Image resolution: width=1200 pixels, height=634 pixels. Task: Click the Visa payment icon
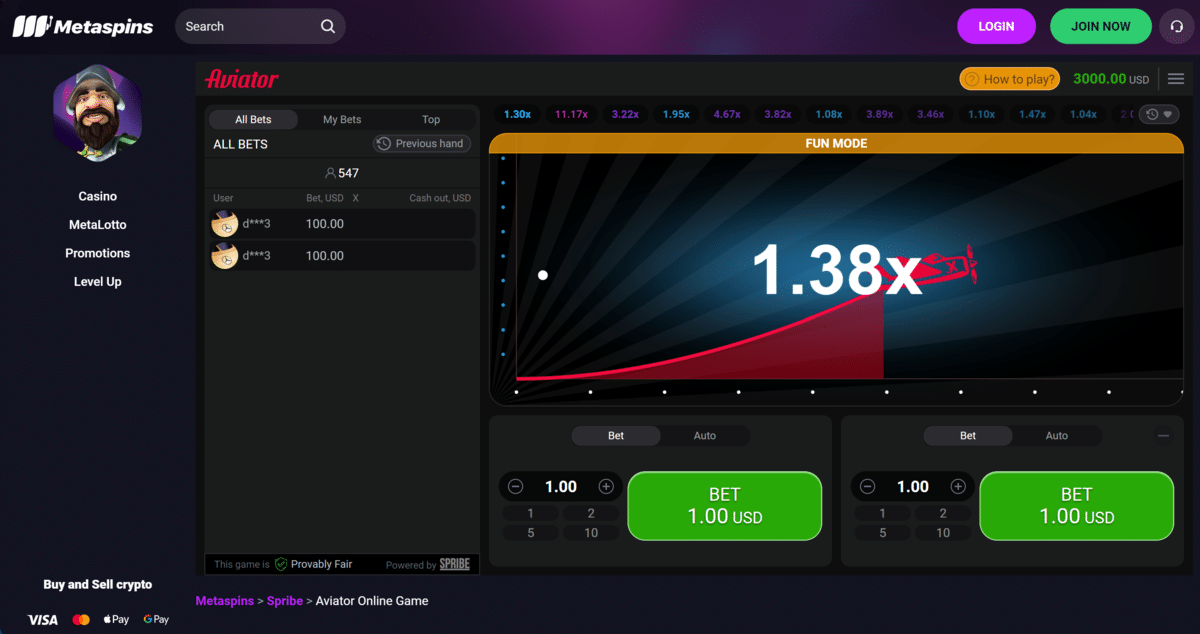coord(43,620)
